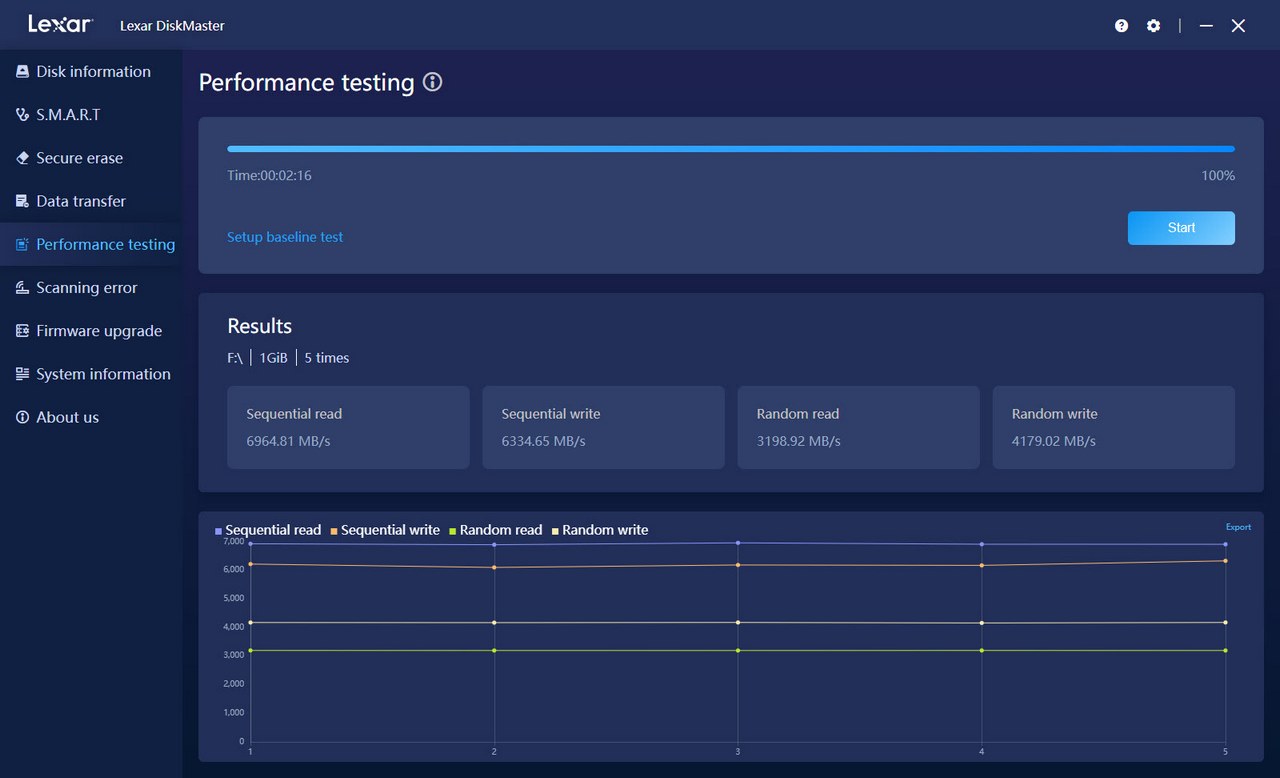The image size is (1280, 778).
Task: Click the Results heading
Action: point(259,326)
